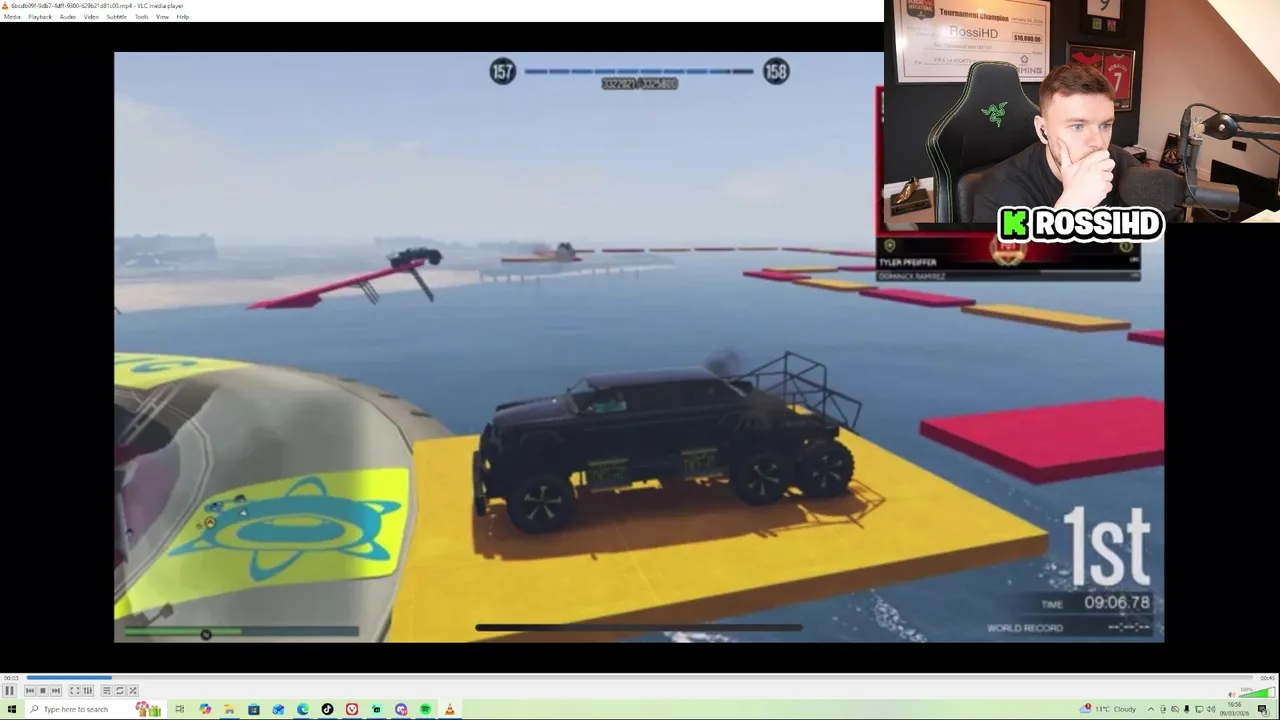Click elapsed time label 00:03

point(11,678)
